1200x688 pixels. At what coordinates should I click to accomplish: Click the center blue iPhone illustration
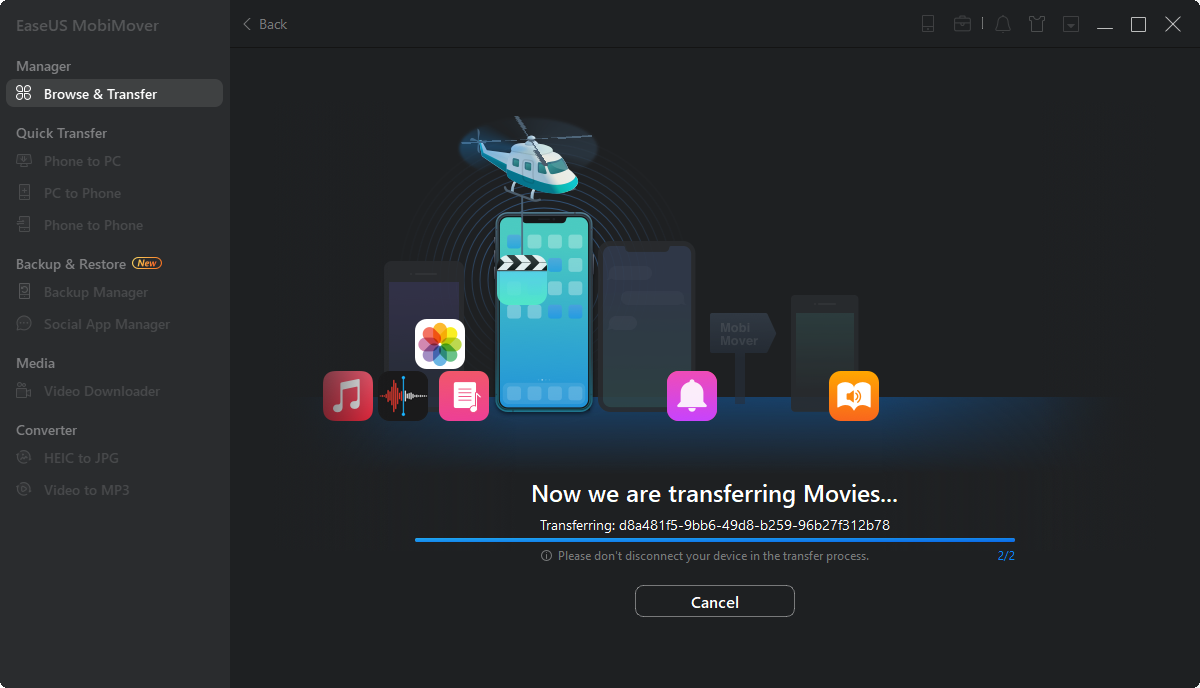coord(545,312)
